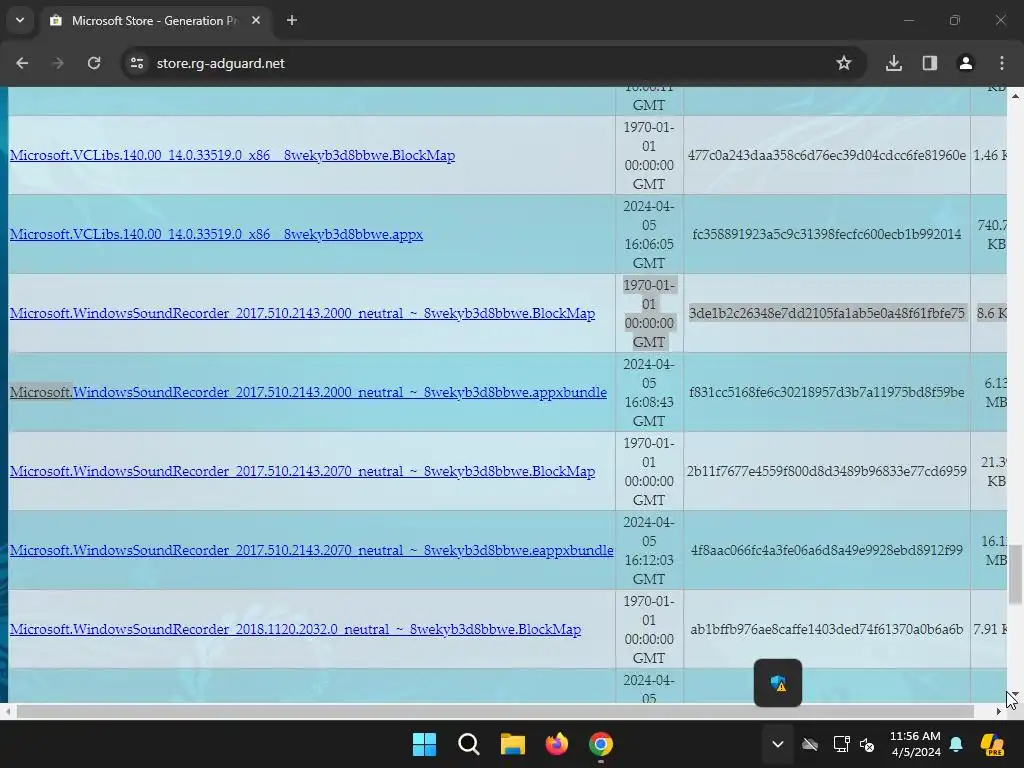Image resolution: width=1024 pixels, height=768 pixels.
Task: Click hash ab1bffb976ae8caffe1403ded74f61370a0b6a6b
Action: click(x=827, y=630)
